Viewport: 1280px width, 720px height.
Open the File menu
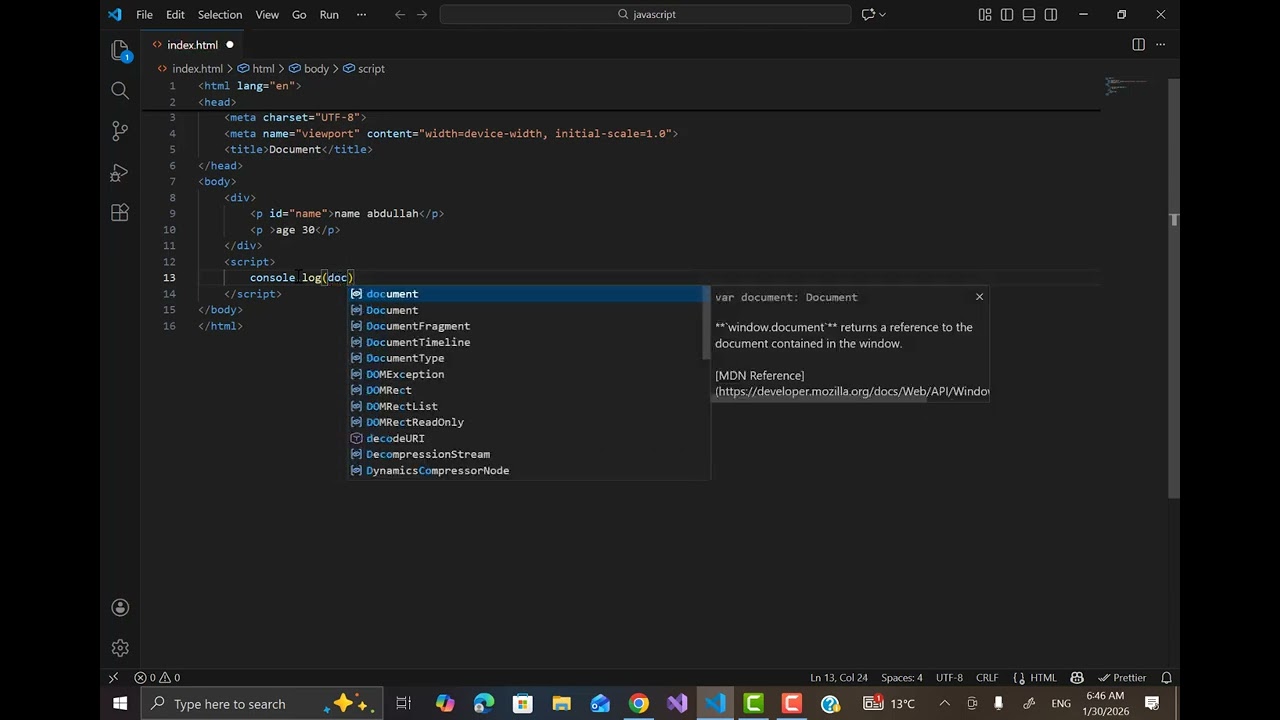click(x=144, y=14)
